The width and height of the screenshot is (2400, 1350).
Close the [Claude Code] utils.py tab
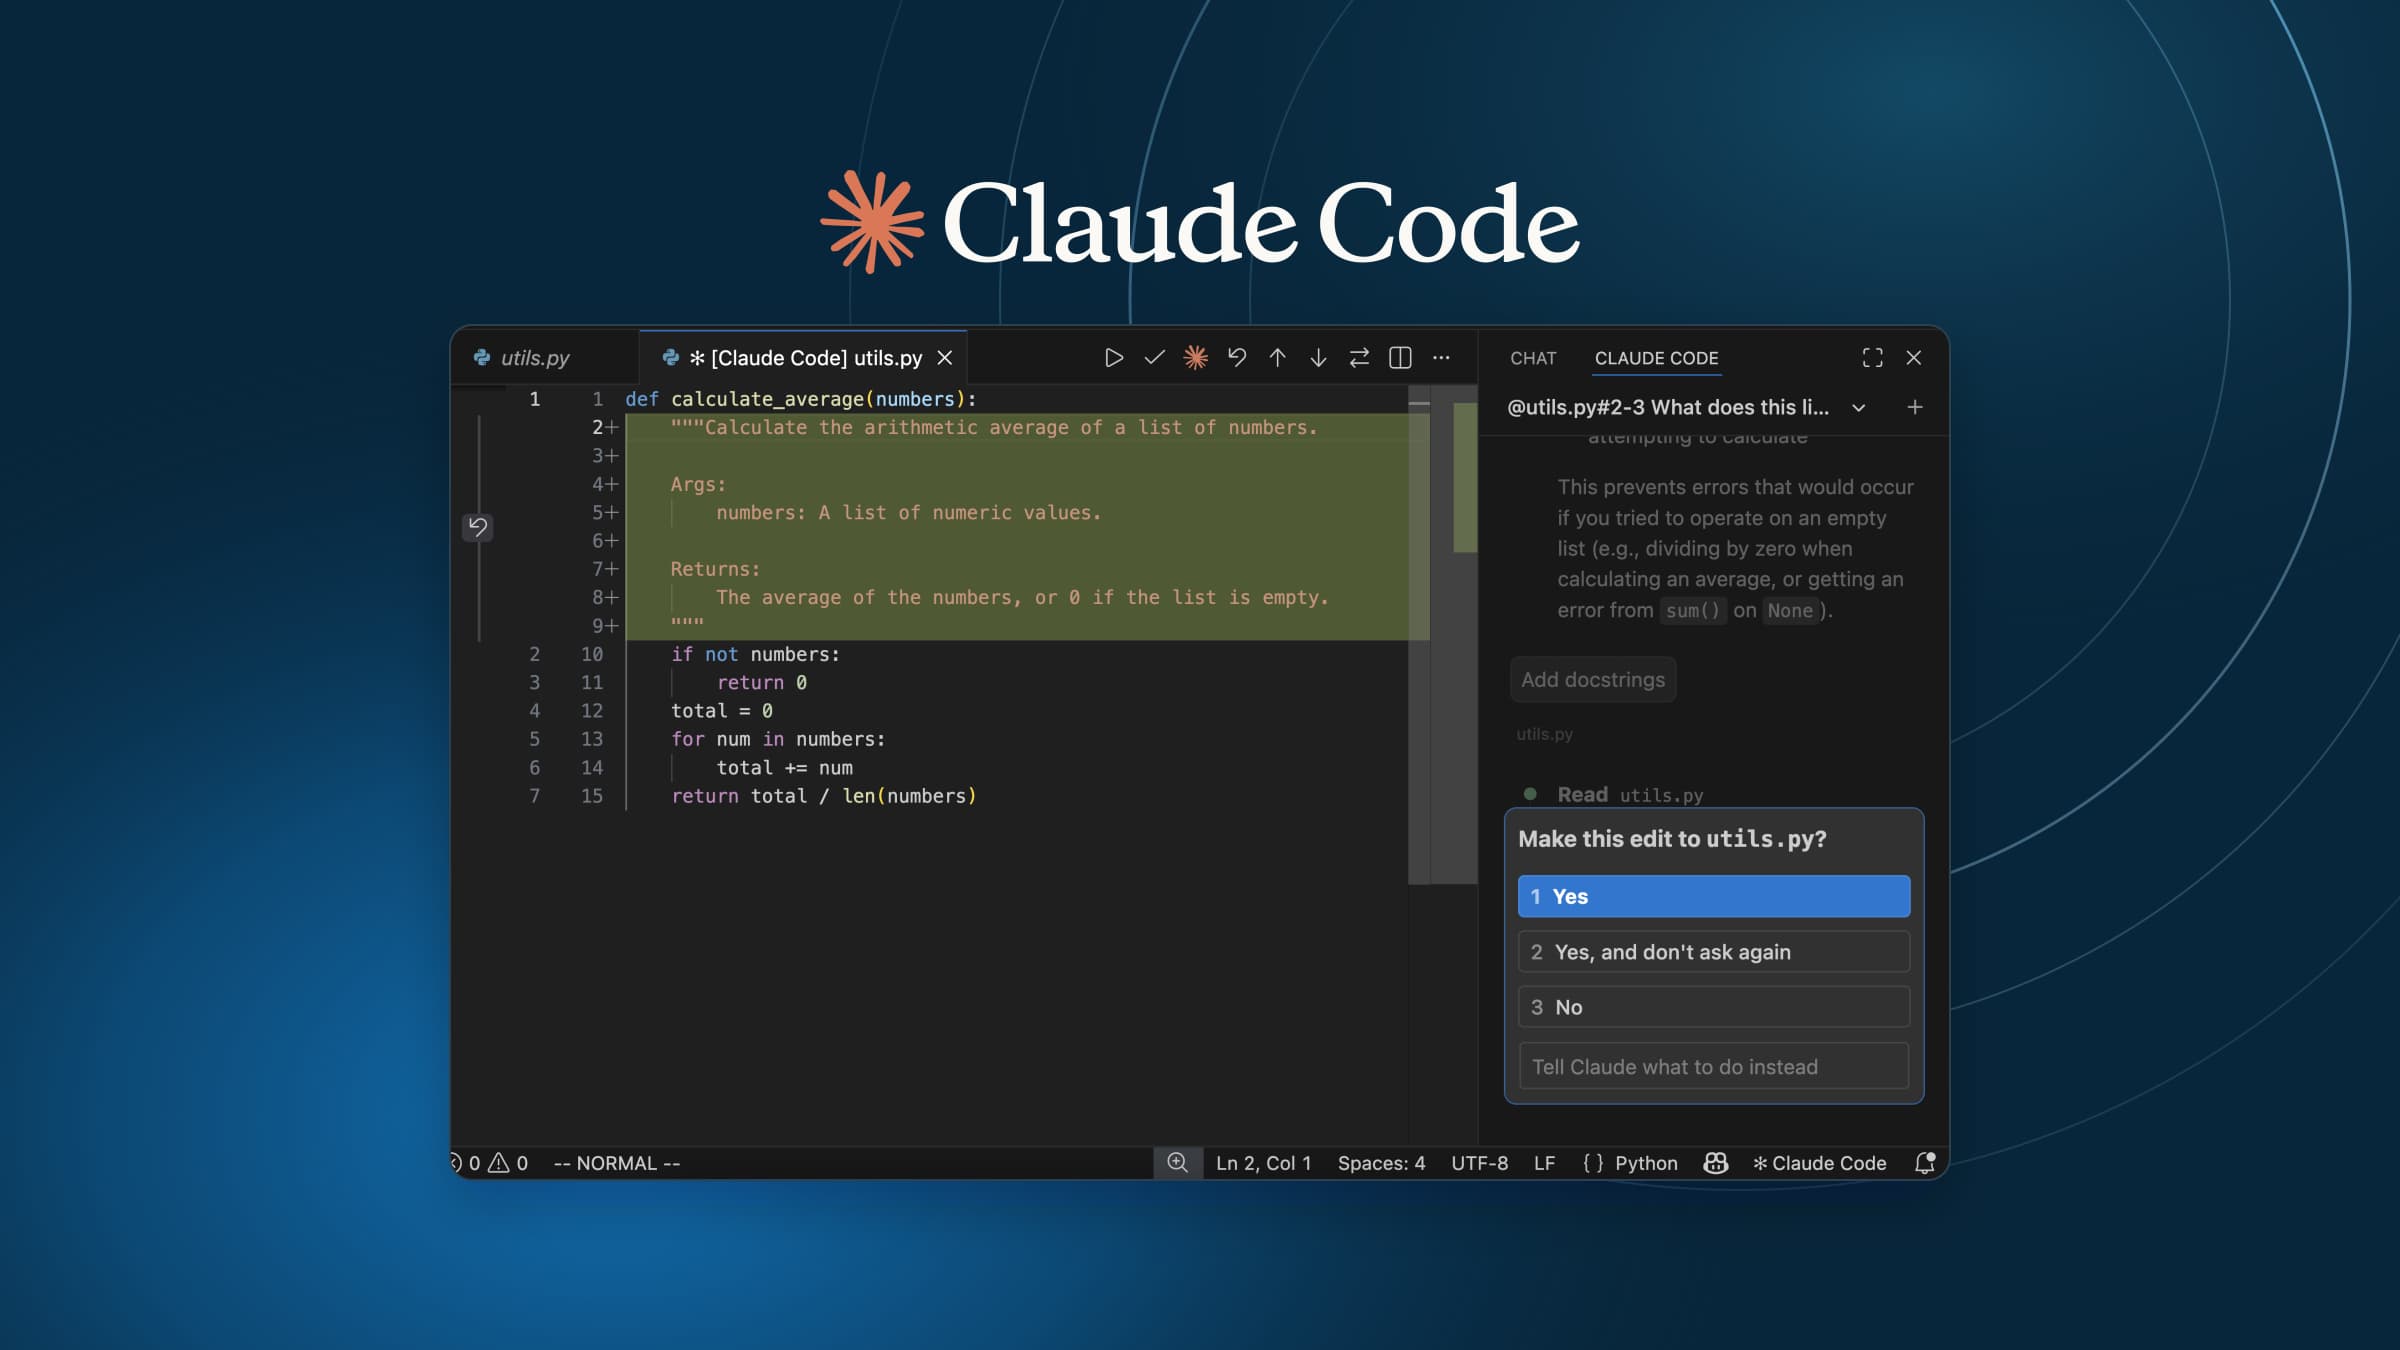point(944,358)
